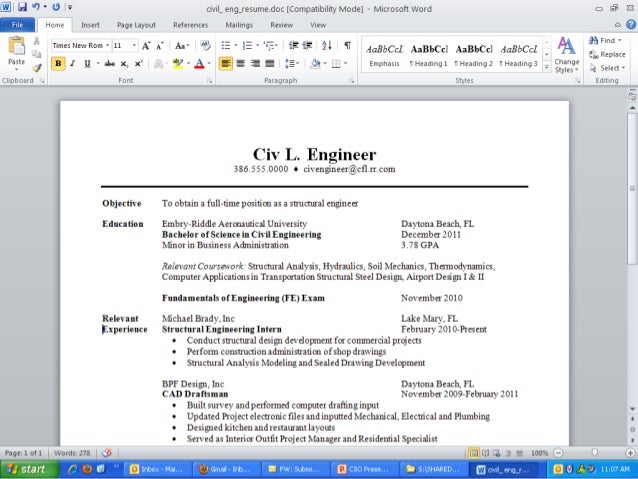Switch to the Review tab
638x479 pixels.
coord(282,25)
